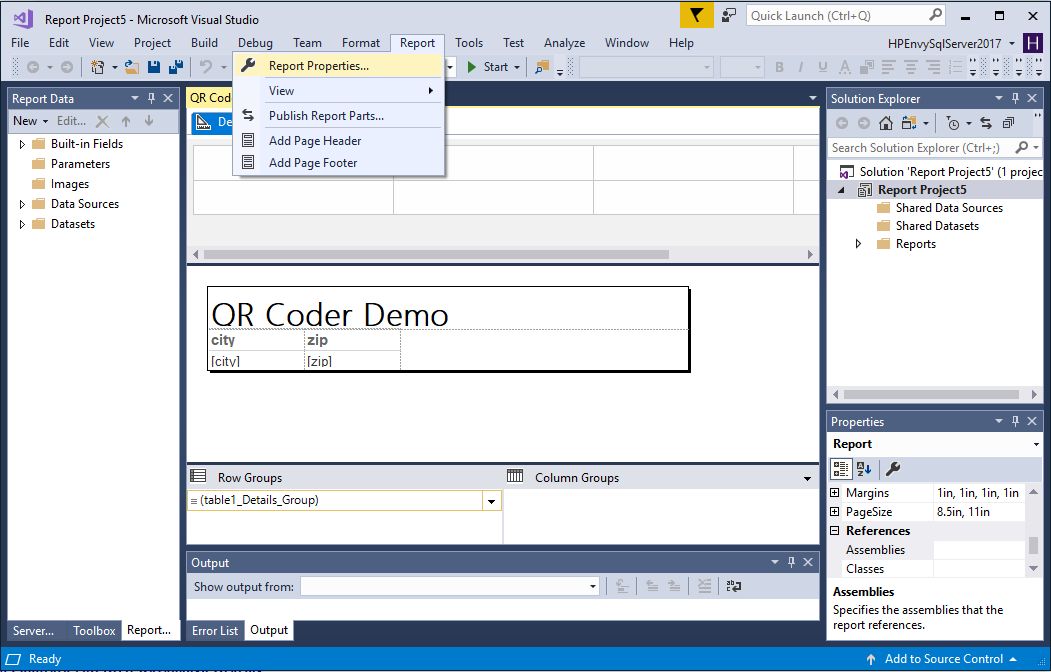The width and height of the screenshot is (1051, 672).
Task: Click the Move Down arrow in Report Data
Action: pyautogui.click(x=149, y=121)
